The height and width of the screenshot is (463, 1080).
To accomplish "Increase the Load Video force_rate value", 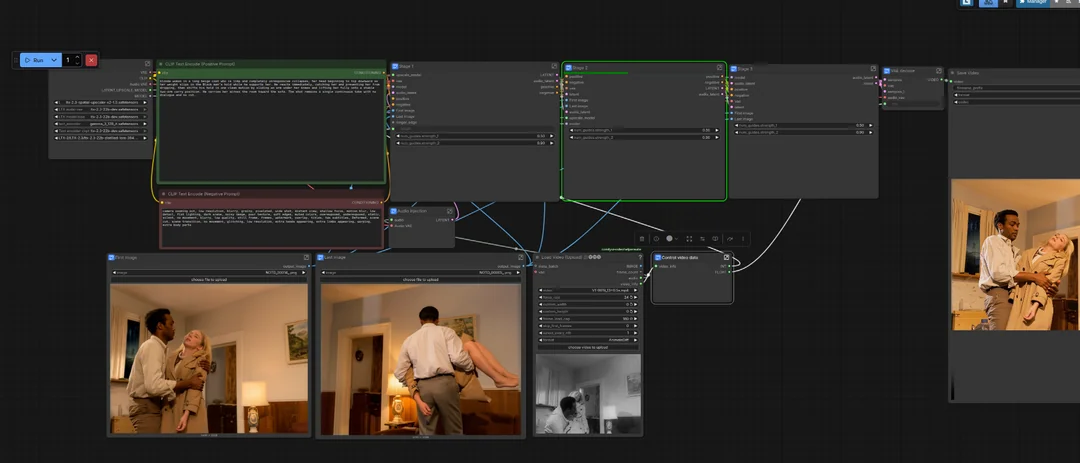I will [636, 297].
